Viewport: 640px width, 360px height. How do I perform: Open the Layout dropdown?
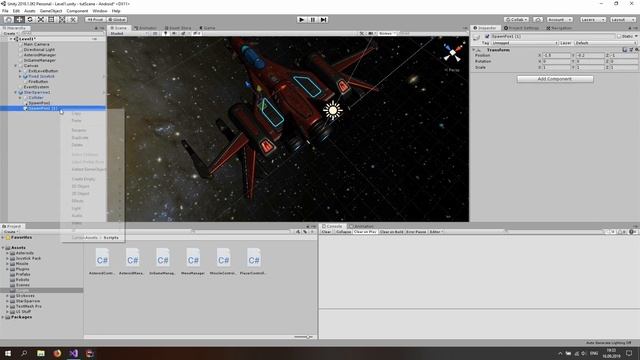(623, 20)
